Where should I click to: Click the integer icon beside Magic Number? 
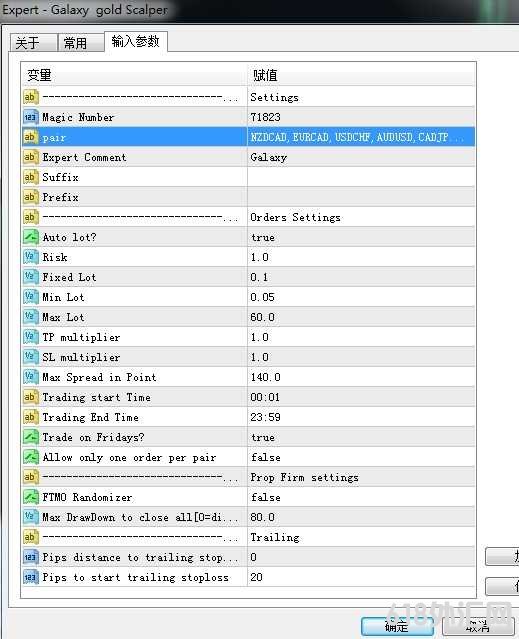click(x=31, y=117)
